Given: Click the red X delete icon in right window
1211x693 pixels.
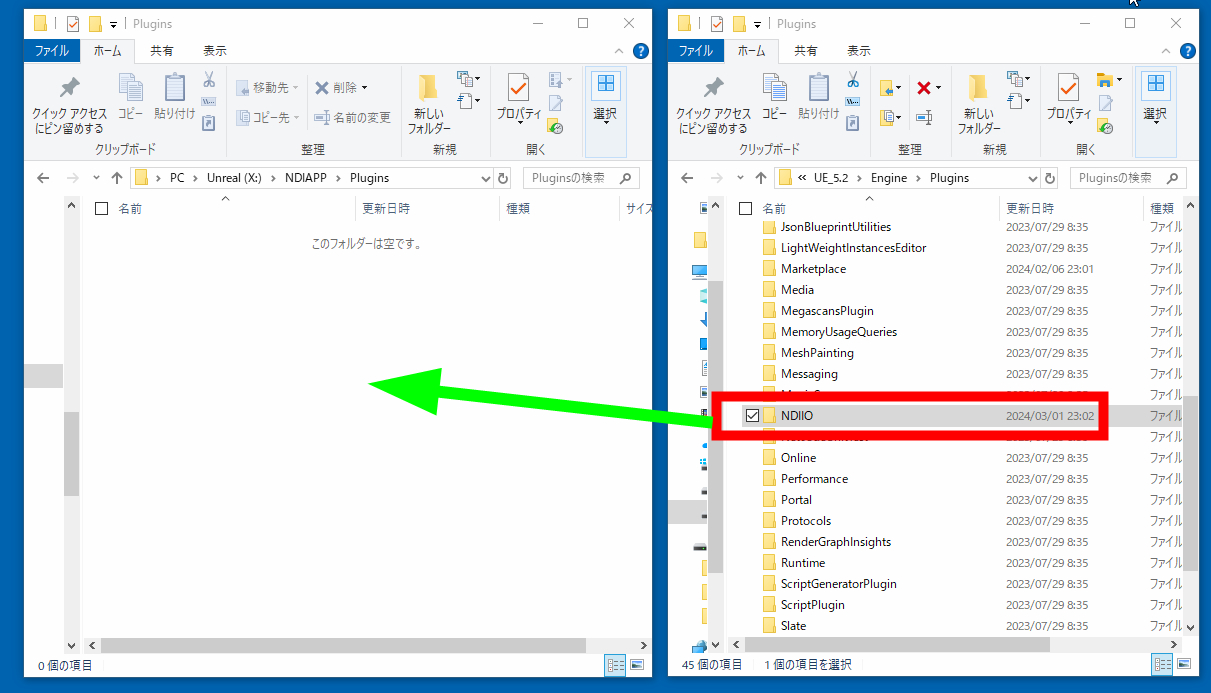Looking at the screenshot, I should [x=923, y=88].
